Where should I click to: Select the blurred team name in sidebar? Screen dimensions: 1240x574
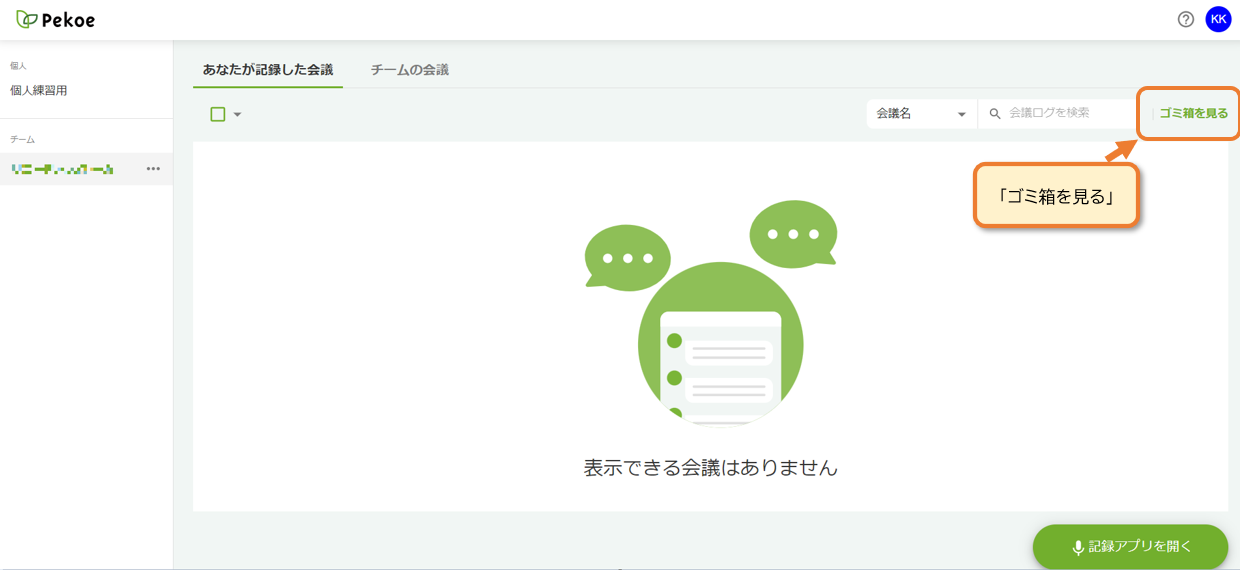point(62,169)
